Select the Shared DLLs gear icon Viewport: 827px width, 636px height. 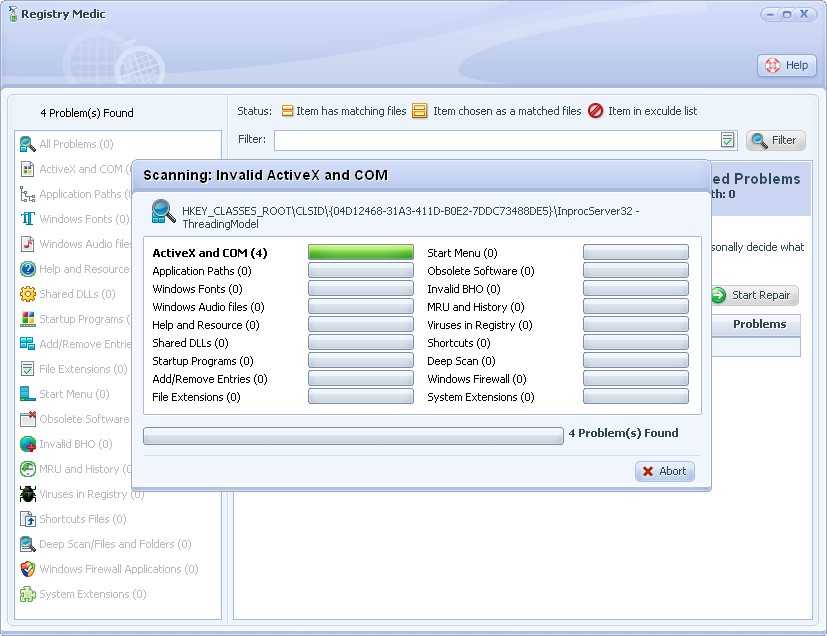(27, 294)
